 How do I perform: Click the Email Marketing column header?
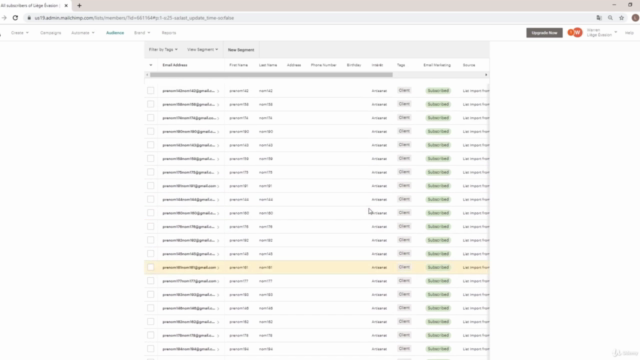437,65
